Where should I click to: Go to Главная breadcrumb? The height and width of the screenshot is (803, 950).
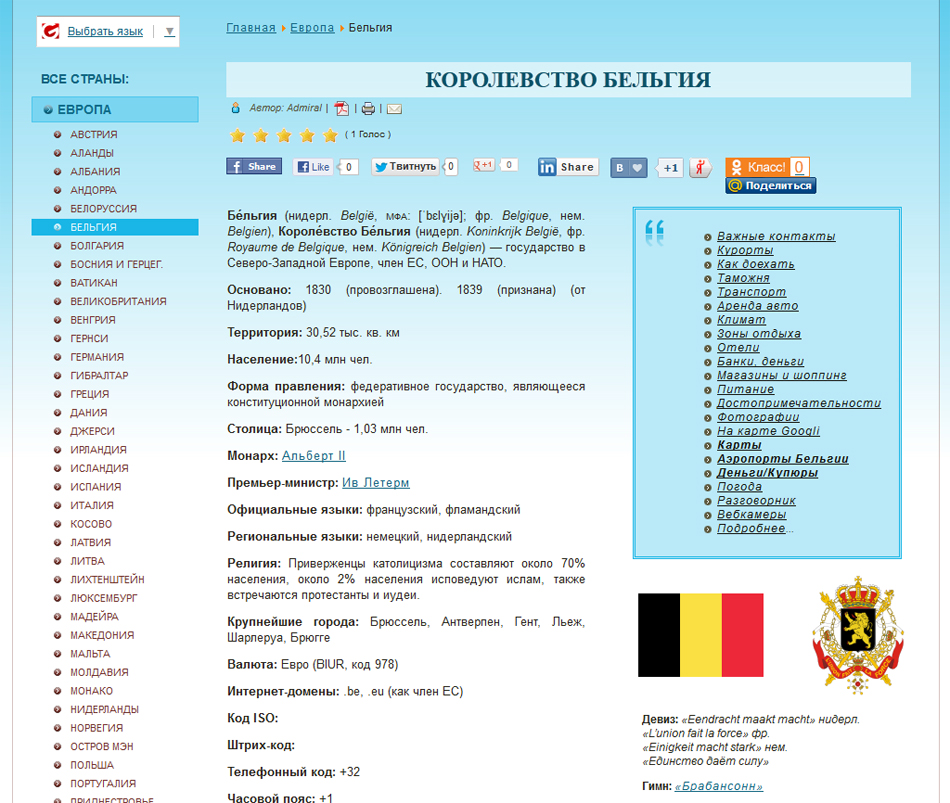coord(251,28)
